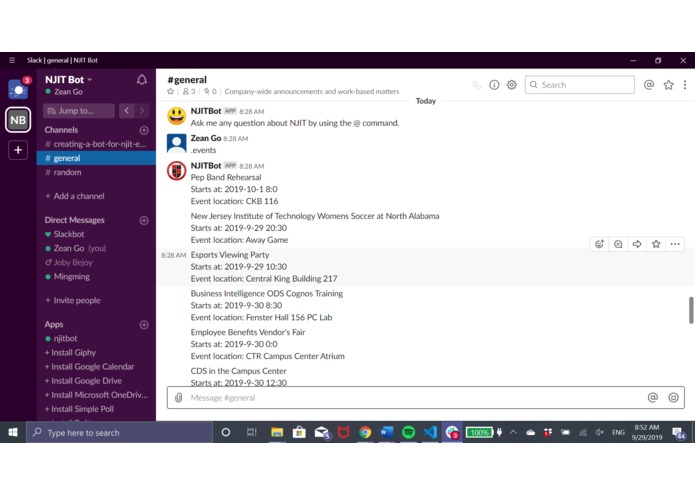Viewport: 695px width, 494px height.
Task: Expand the NJIT Bot workspace menu
Action: point(69,80)
